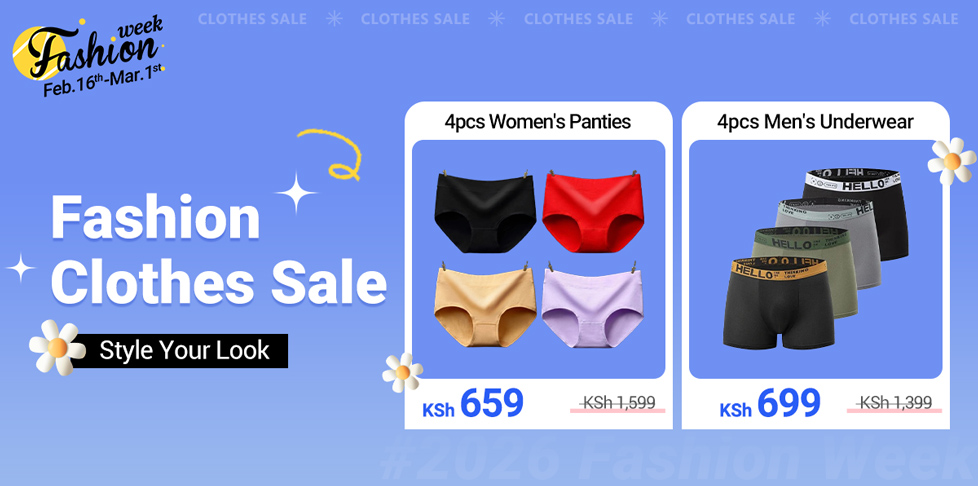Viewport: 978px width, 486px height.
Task: Click the KSh 699 sale price
Action: (x=770, y=404)
